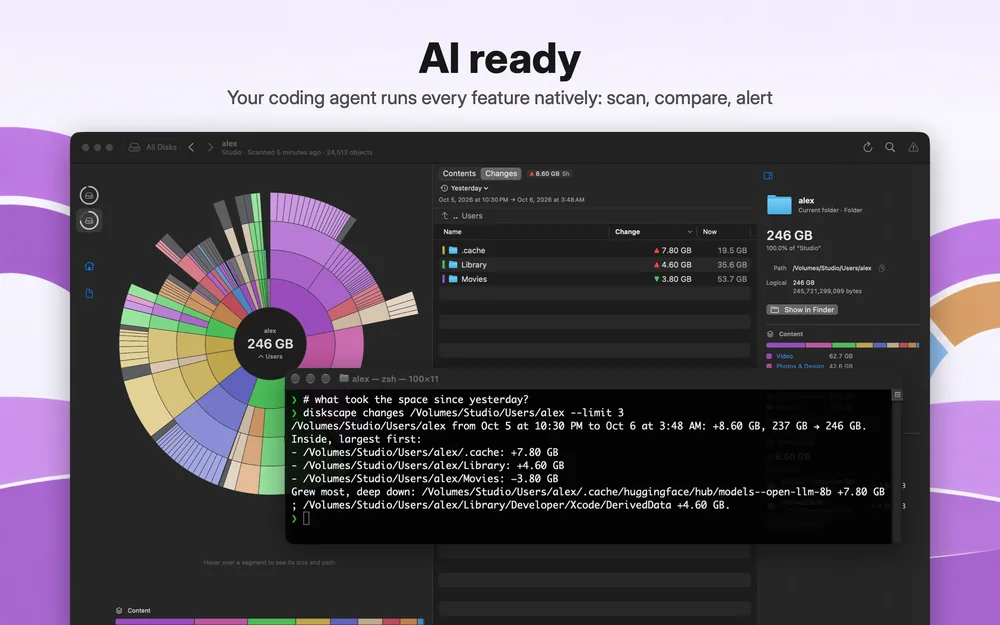Toggle the inspector panel sidebar icon
This screenshot has height=625, width=1000.
click(x=768, y=175)
